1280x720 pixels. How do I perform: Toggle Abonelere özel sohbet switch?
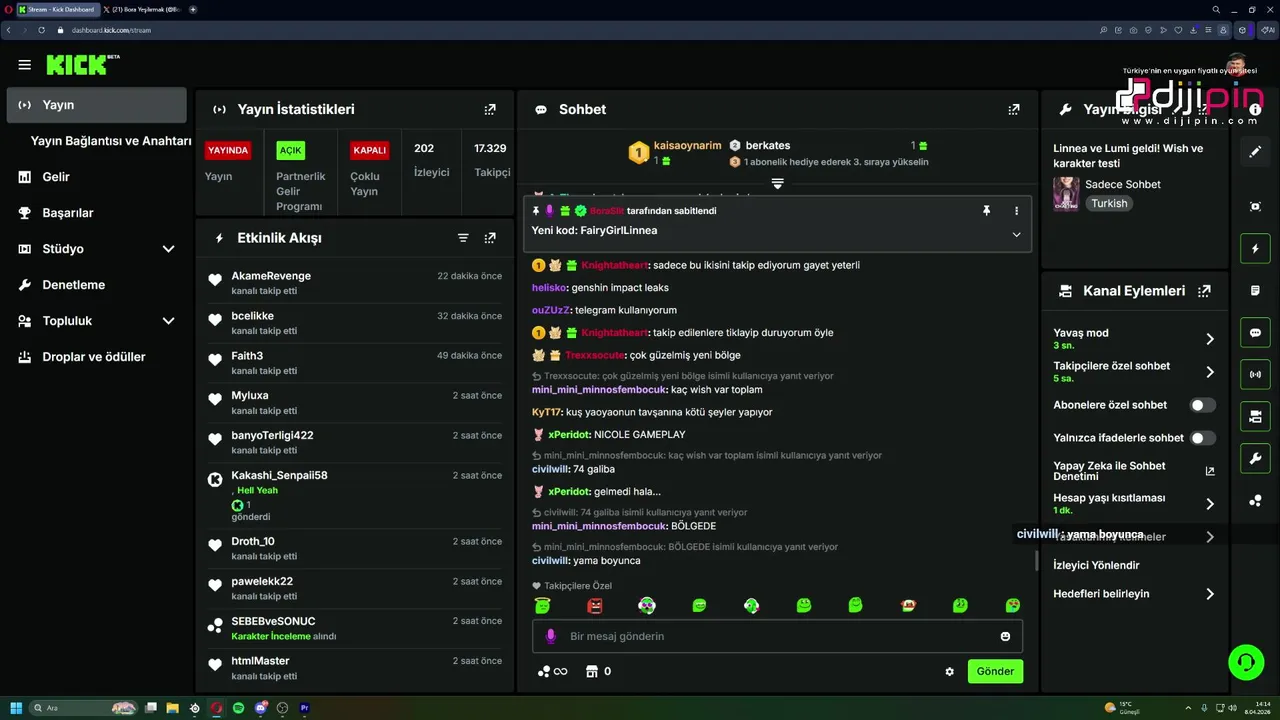(1202, 405)
